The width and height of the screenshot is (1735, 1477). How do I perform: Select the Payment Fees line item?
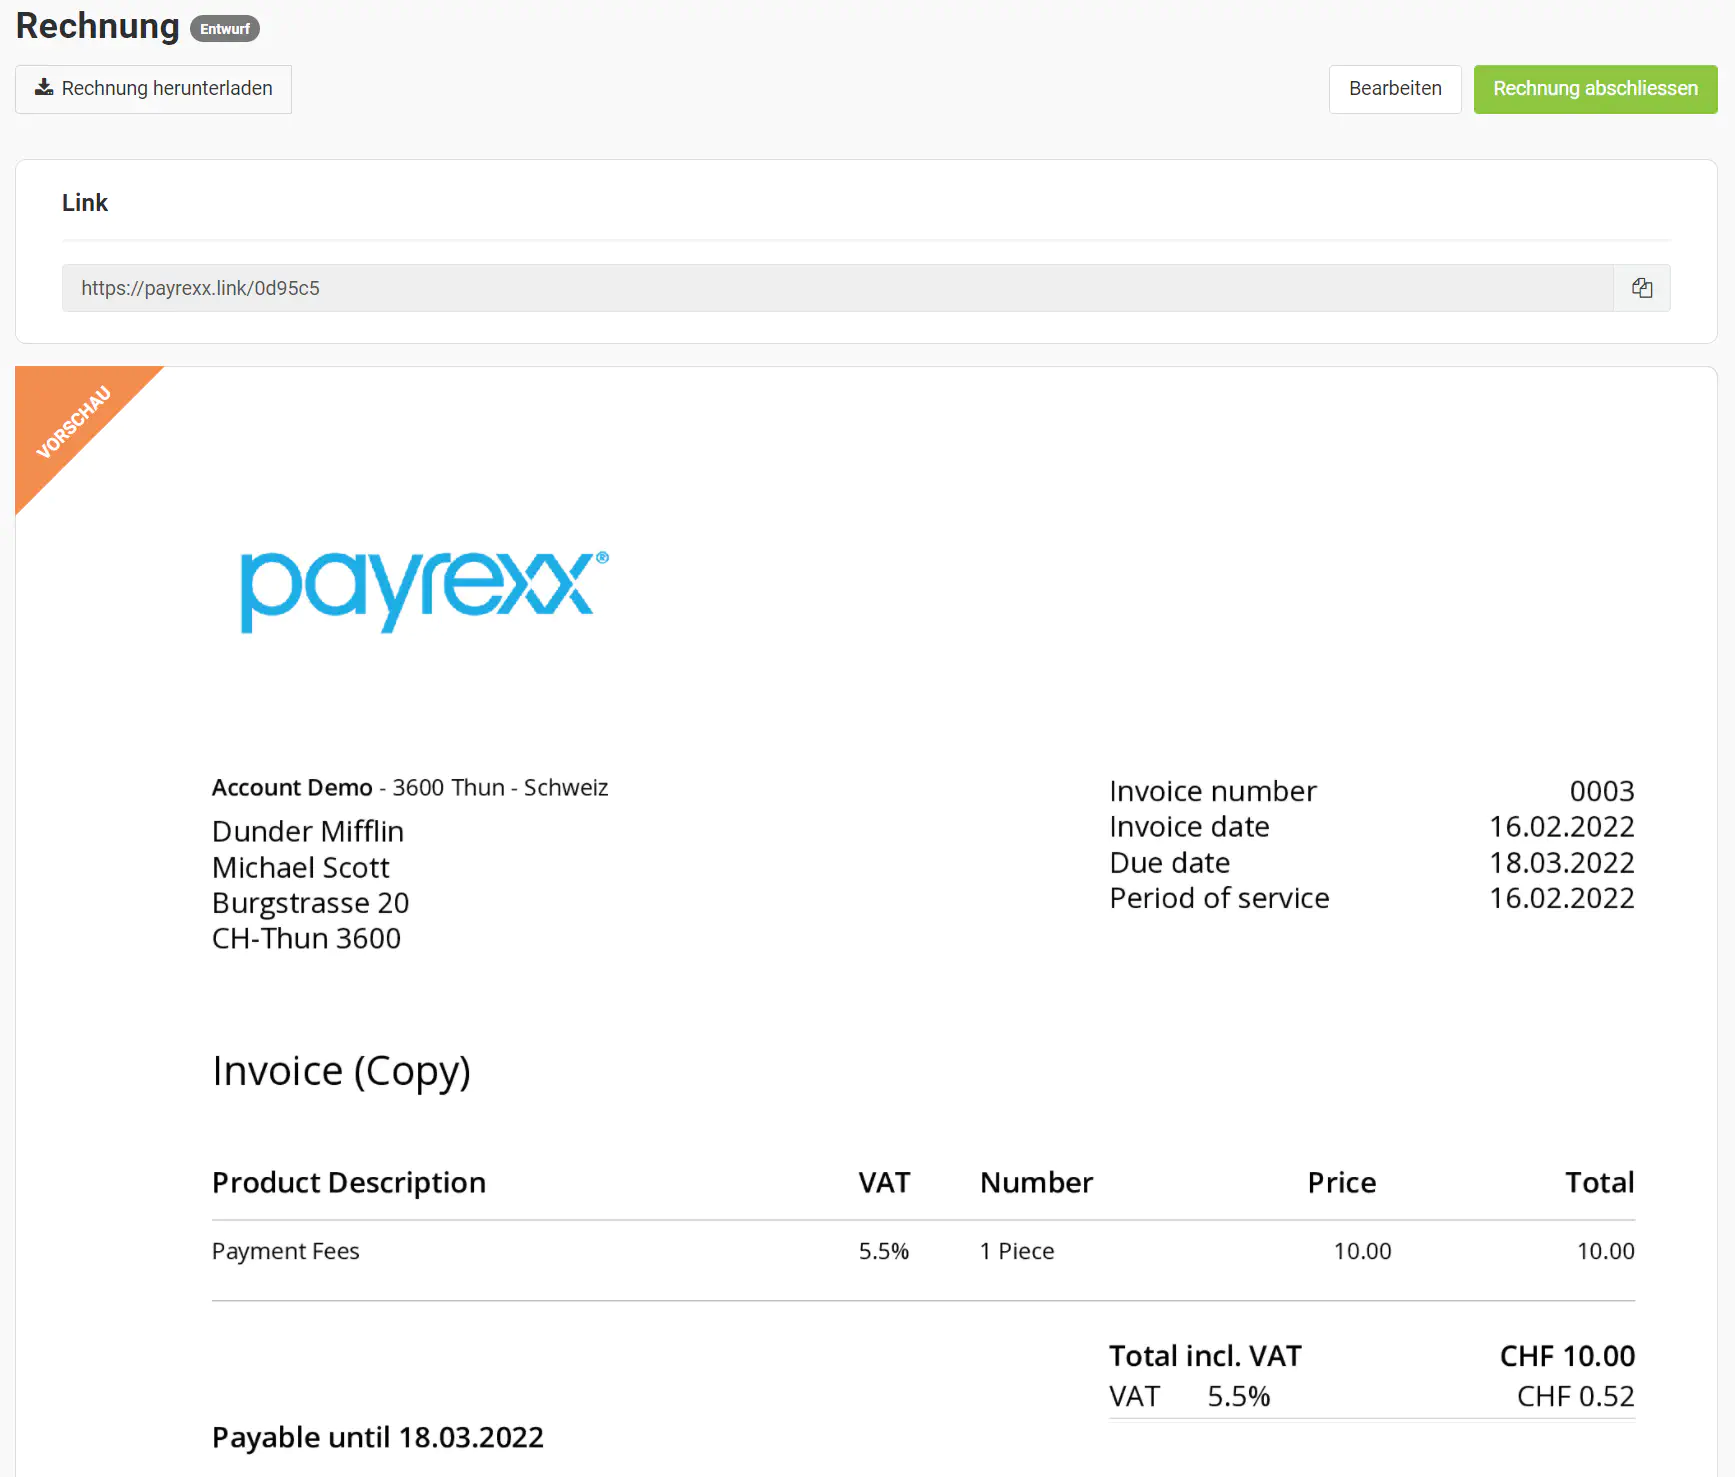pyautogui.click(x=286, y=1251)
